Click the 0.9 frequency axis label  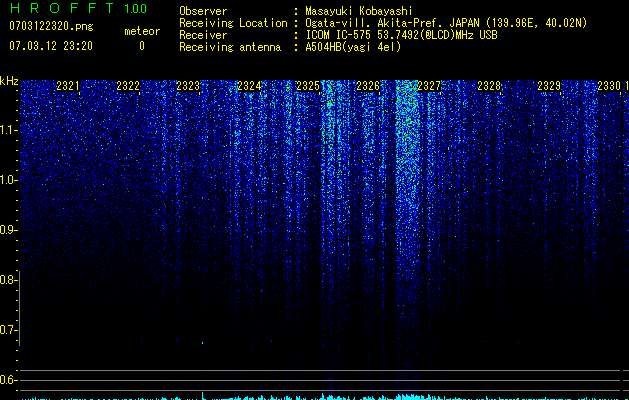(x=8, y=230)
